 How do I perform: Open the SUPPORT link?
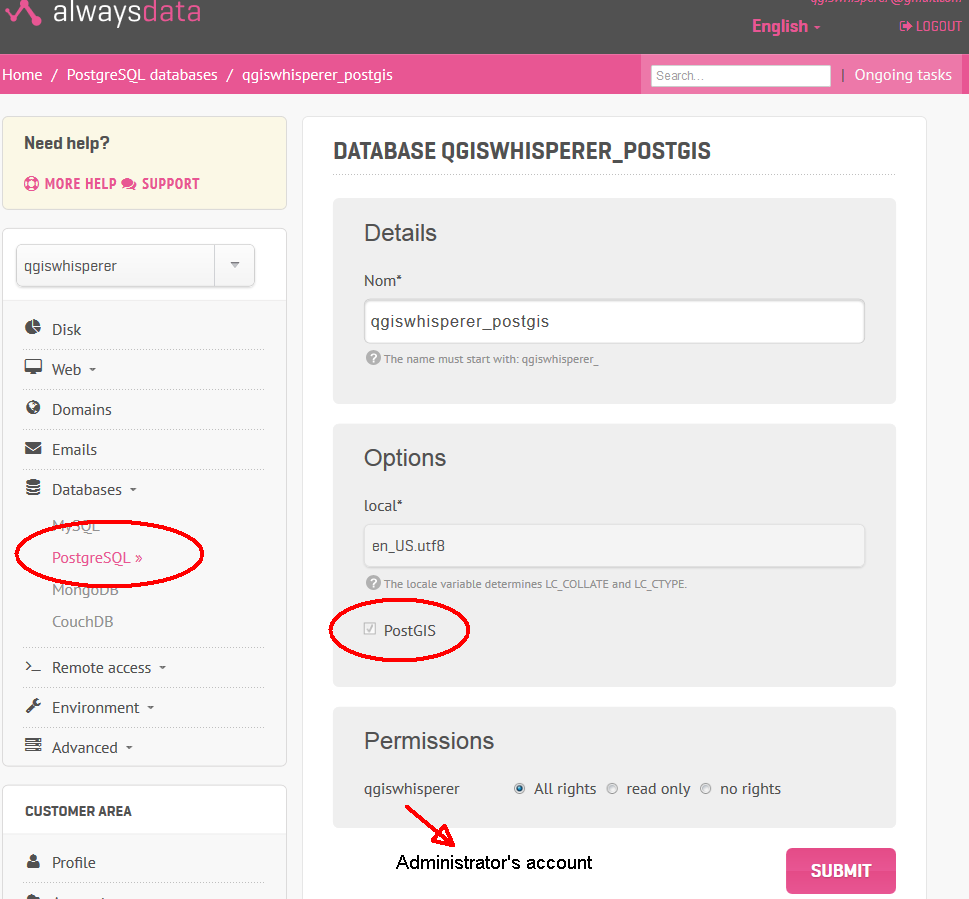tap(171, 184)
